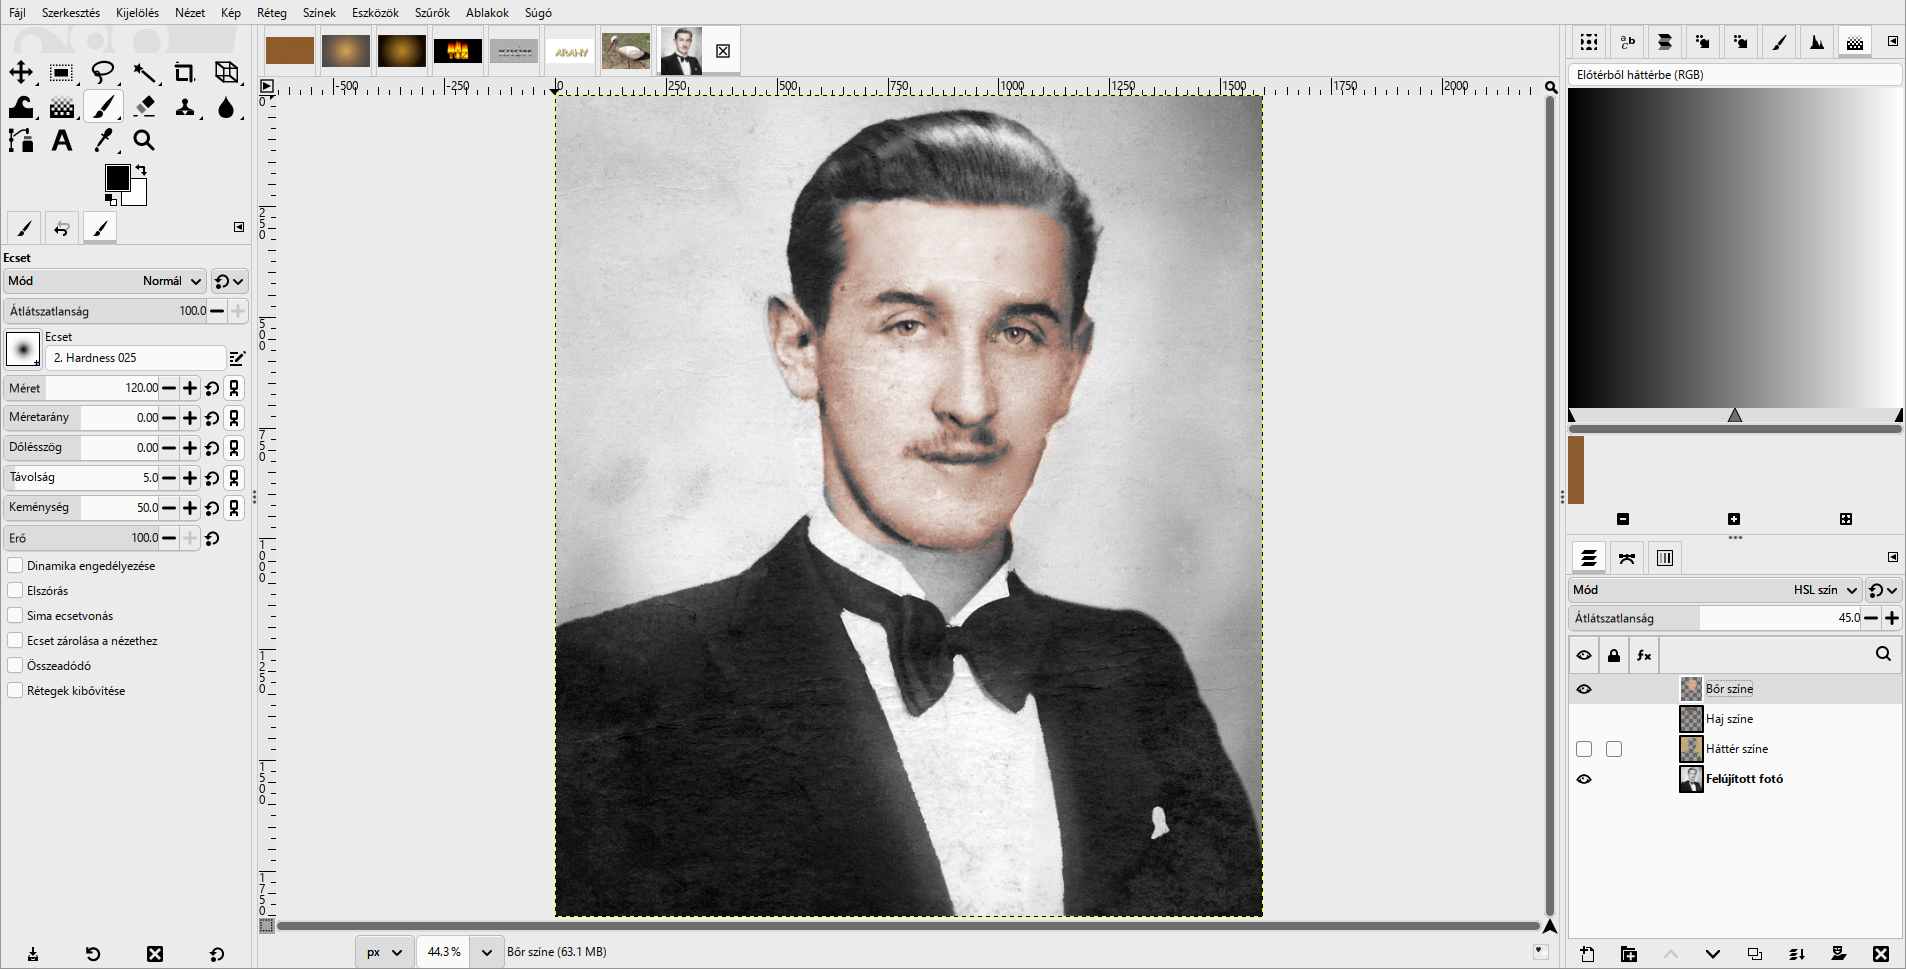Image resolution: width=1906 pixels, height=969 pixels.
Task: Open the zoom percentage dropdown
Action: point(486,952)
